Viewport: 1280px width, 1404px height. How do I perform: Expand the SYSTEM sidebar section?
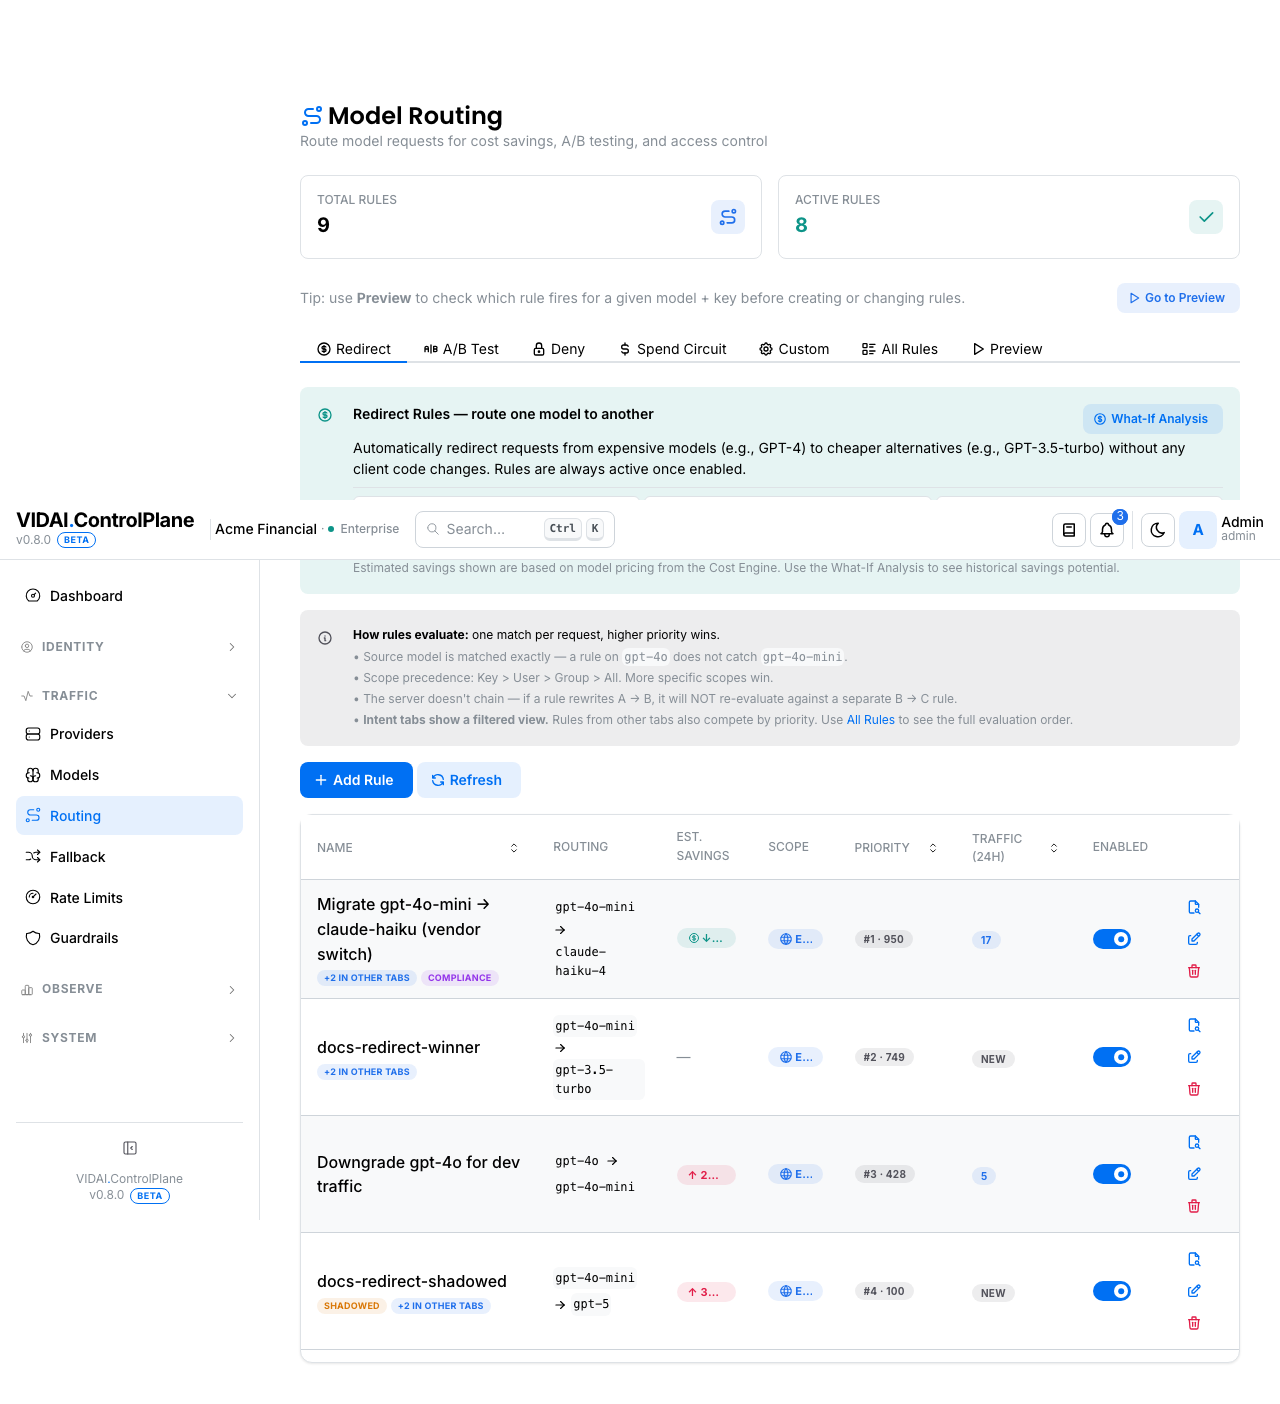click(129, 1038)
